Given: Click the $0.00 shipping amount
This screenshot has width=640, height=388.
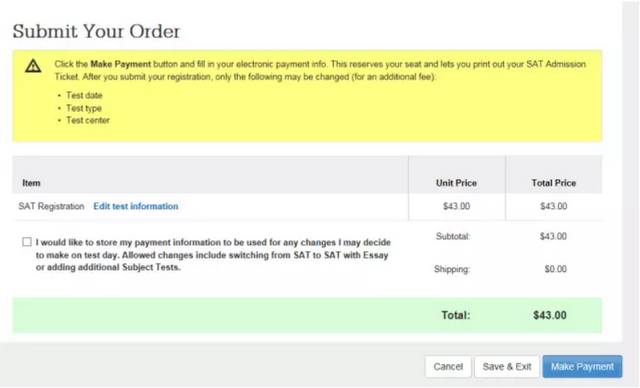Looking at the screenshot, I should (556, 269).
